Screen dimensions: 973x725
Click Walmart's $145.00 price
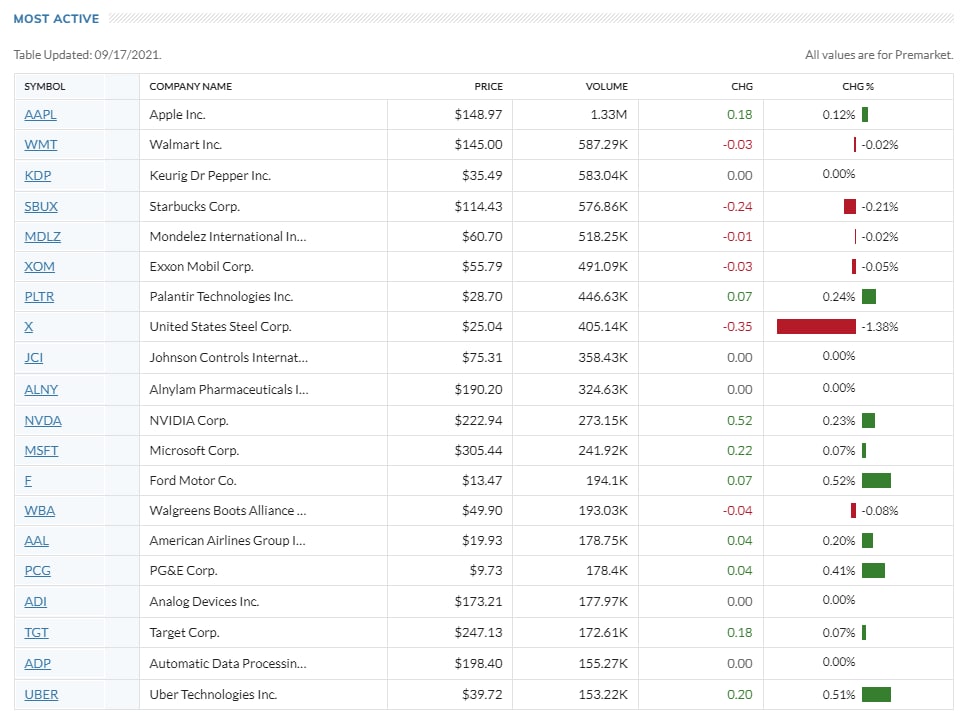tap(478, 145)
